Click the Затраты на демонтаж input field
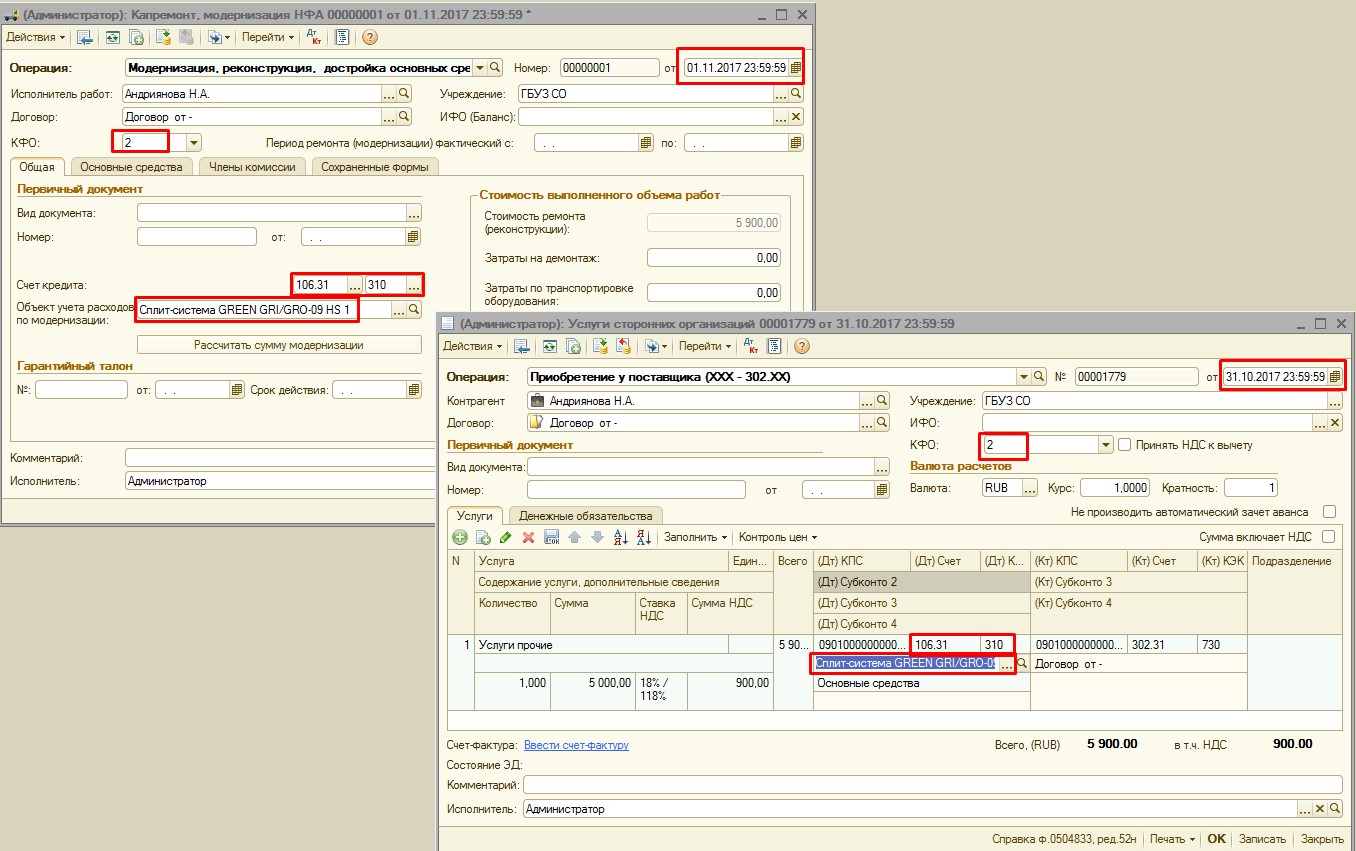 pos(714,258)
